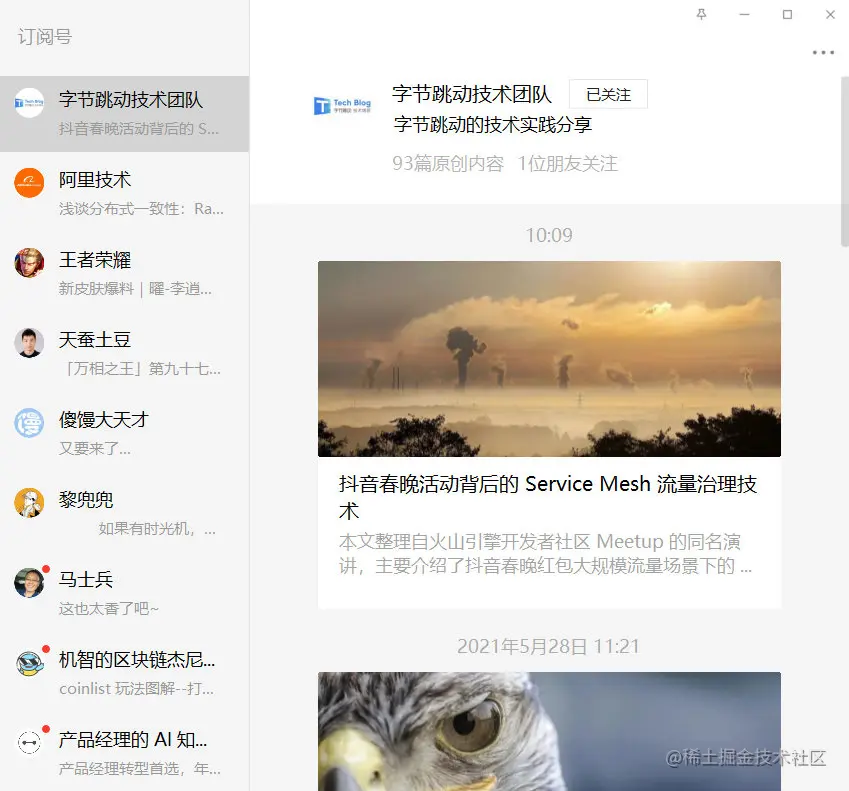Click preview text 浅谈分布式一致性: Ra...
849x791 pixels.
[141, 208]
